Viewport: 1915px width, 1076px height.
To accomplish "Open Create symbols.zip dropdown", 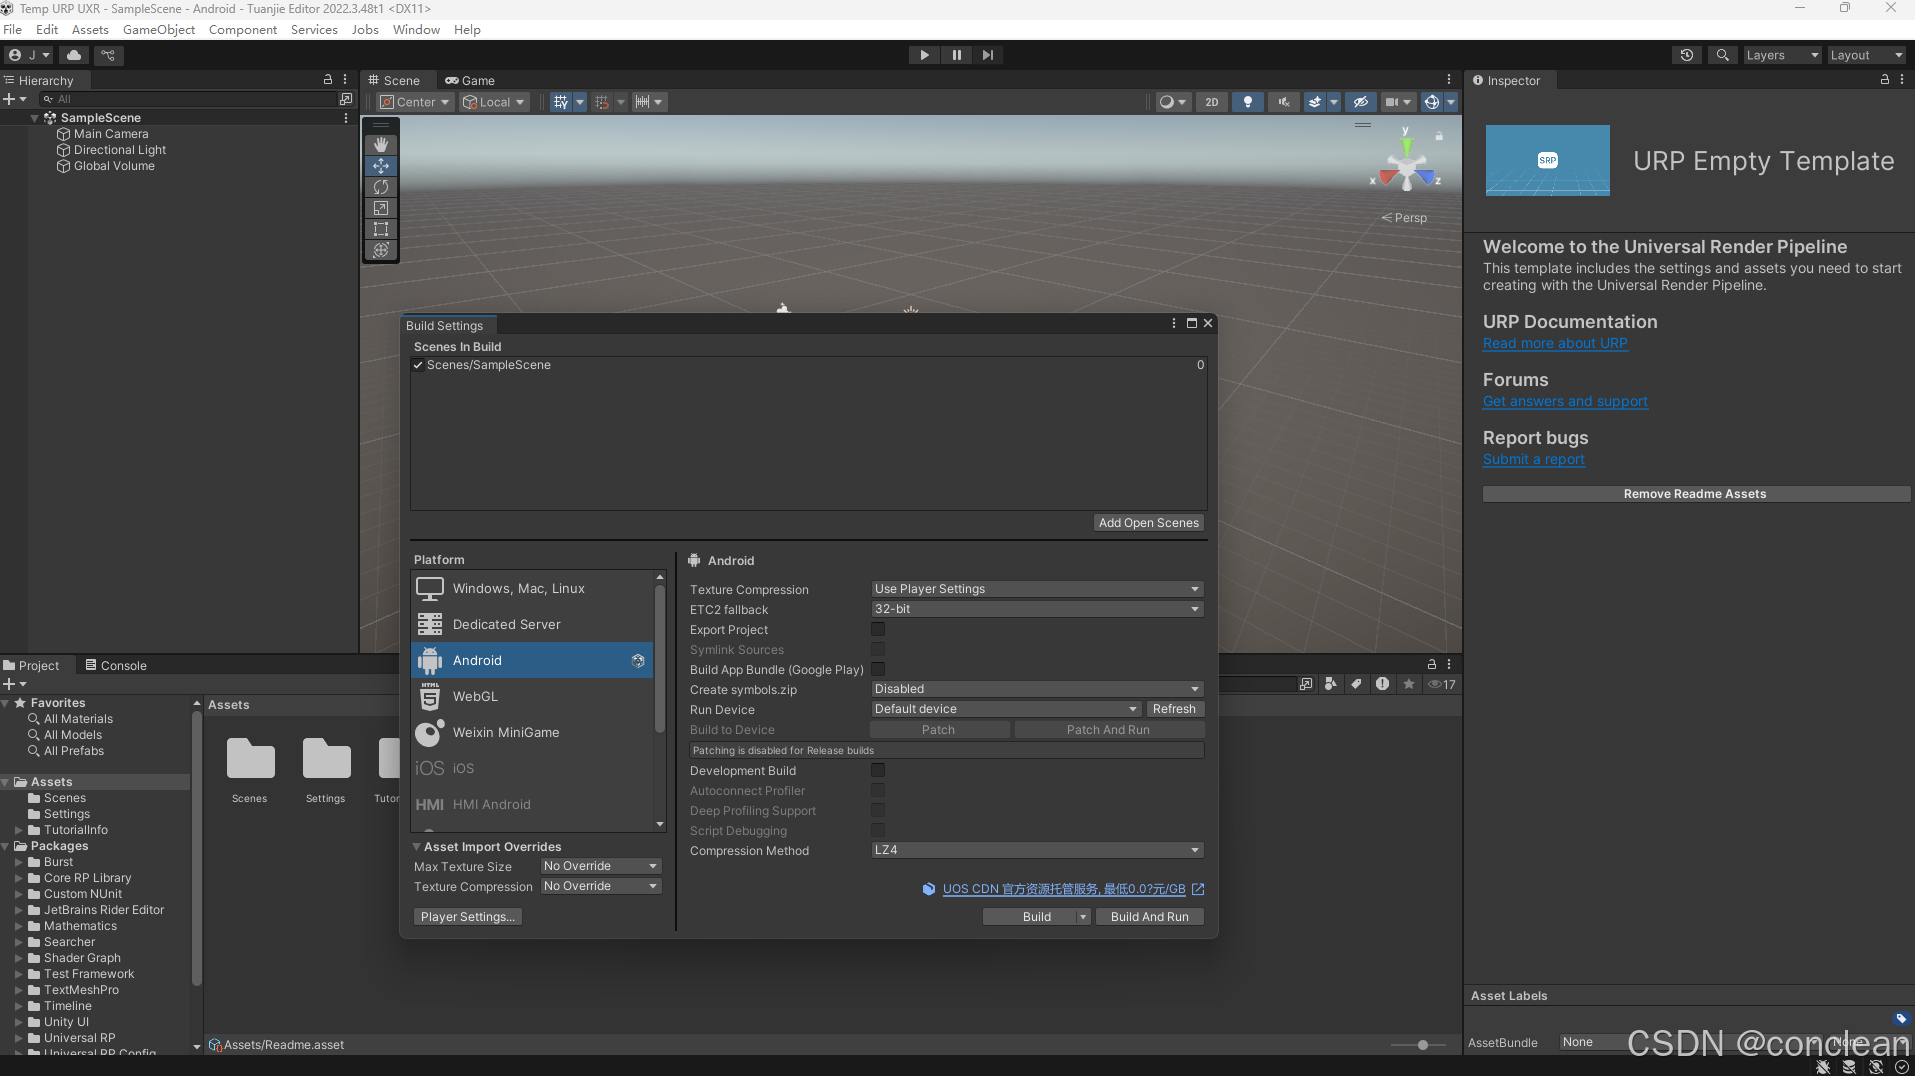I will click(1037, 689).
